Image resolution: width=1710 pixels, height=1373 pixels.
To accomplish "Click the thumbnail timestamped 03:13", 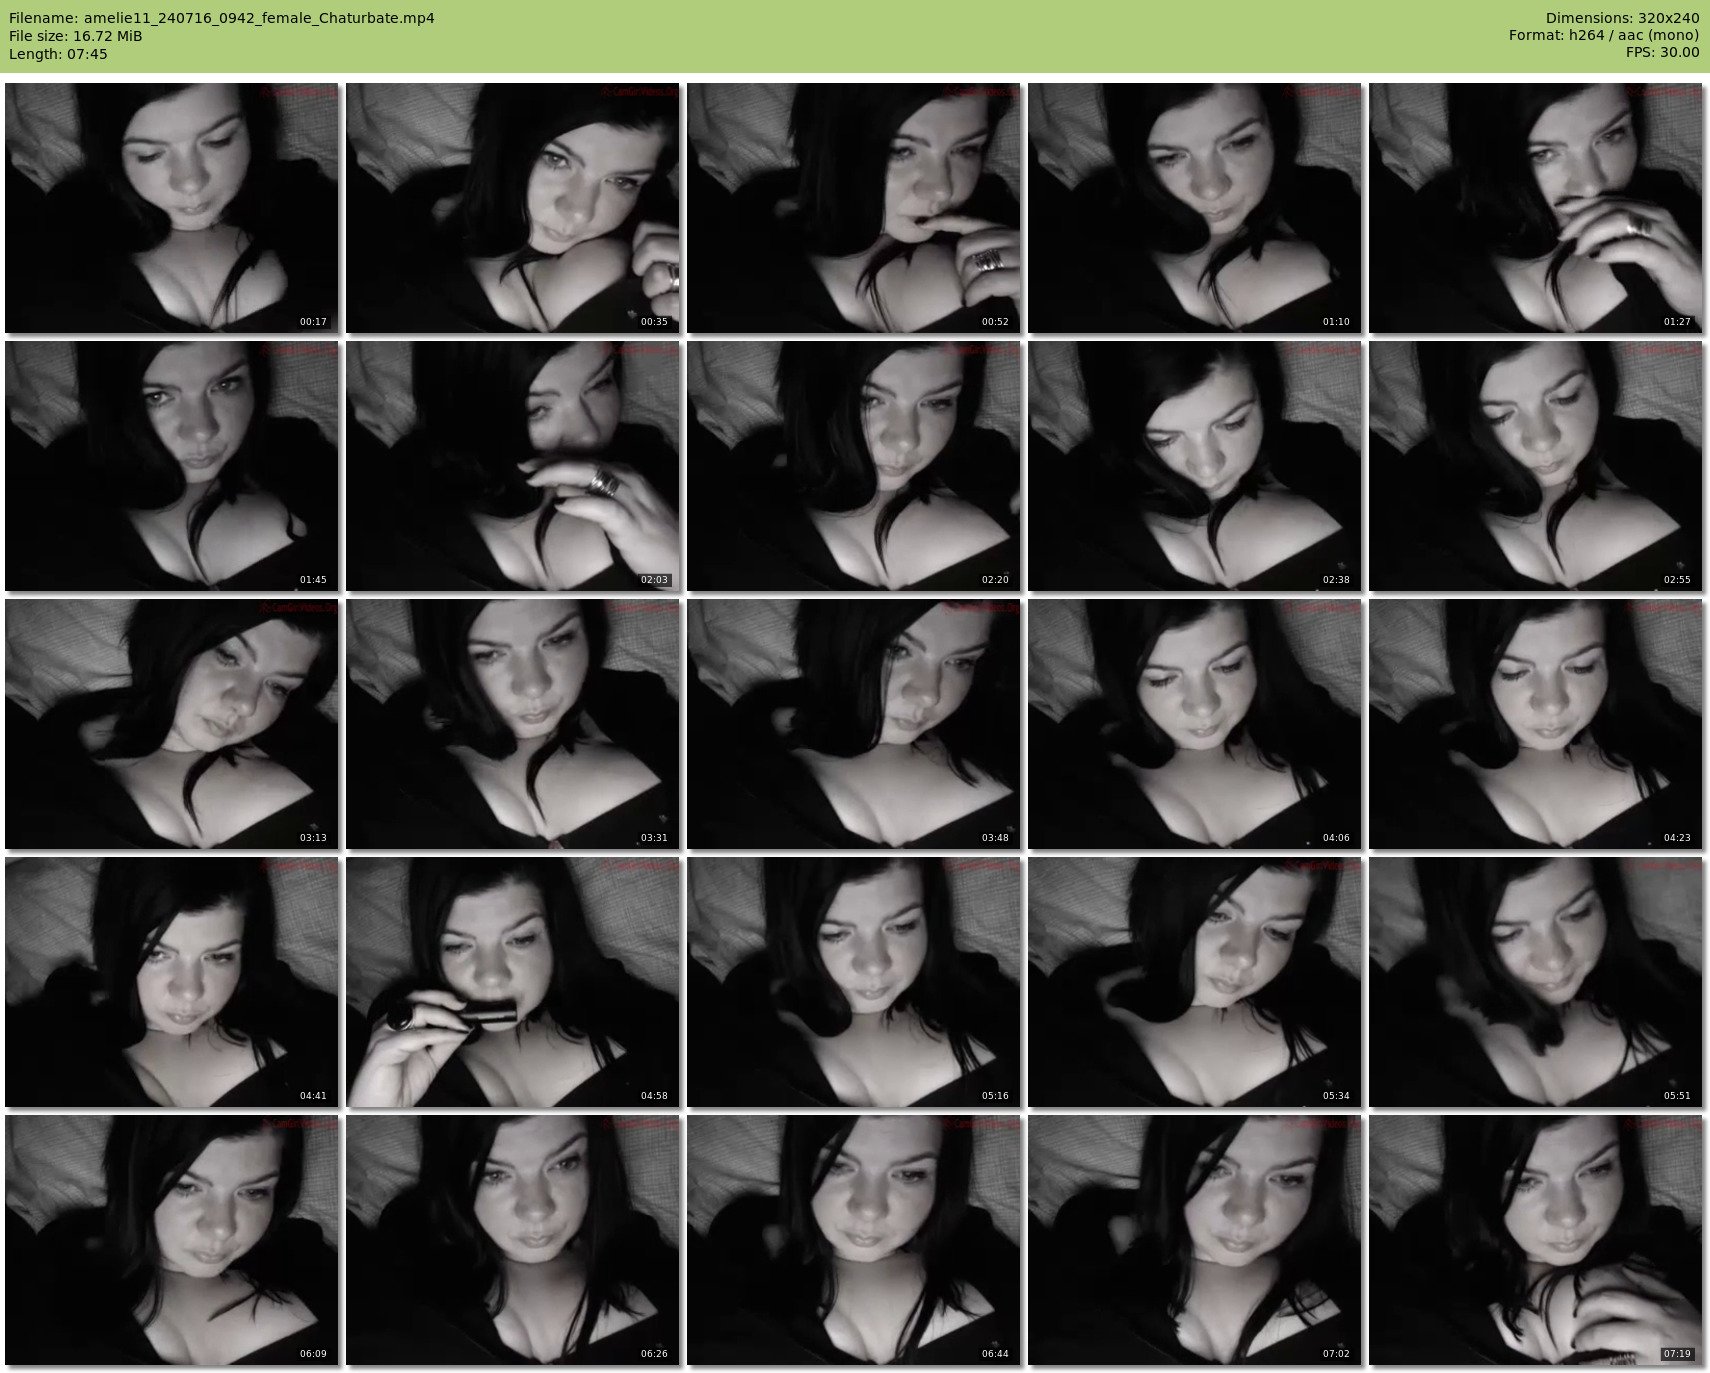I will coord(172,723).
